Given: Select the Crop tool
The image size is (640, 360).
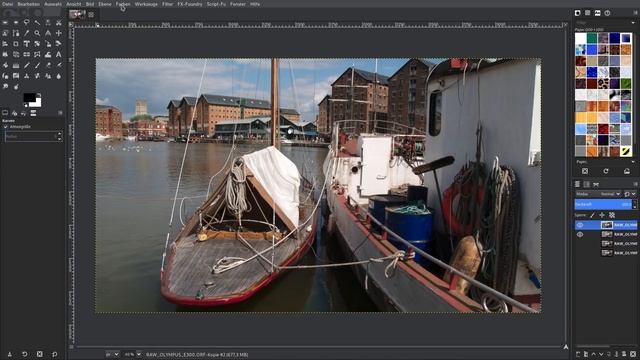Looking at the screenshot, I should (16, 44).
